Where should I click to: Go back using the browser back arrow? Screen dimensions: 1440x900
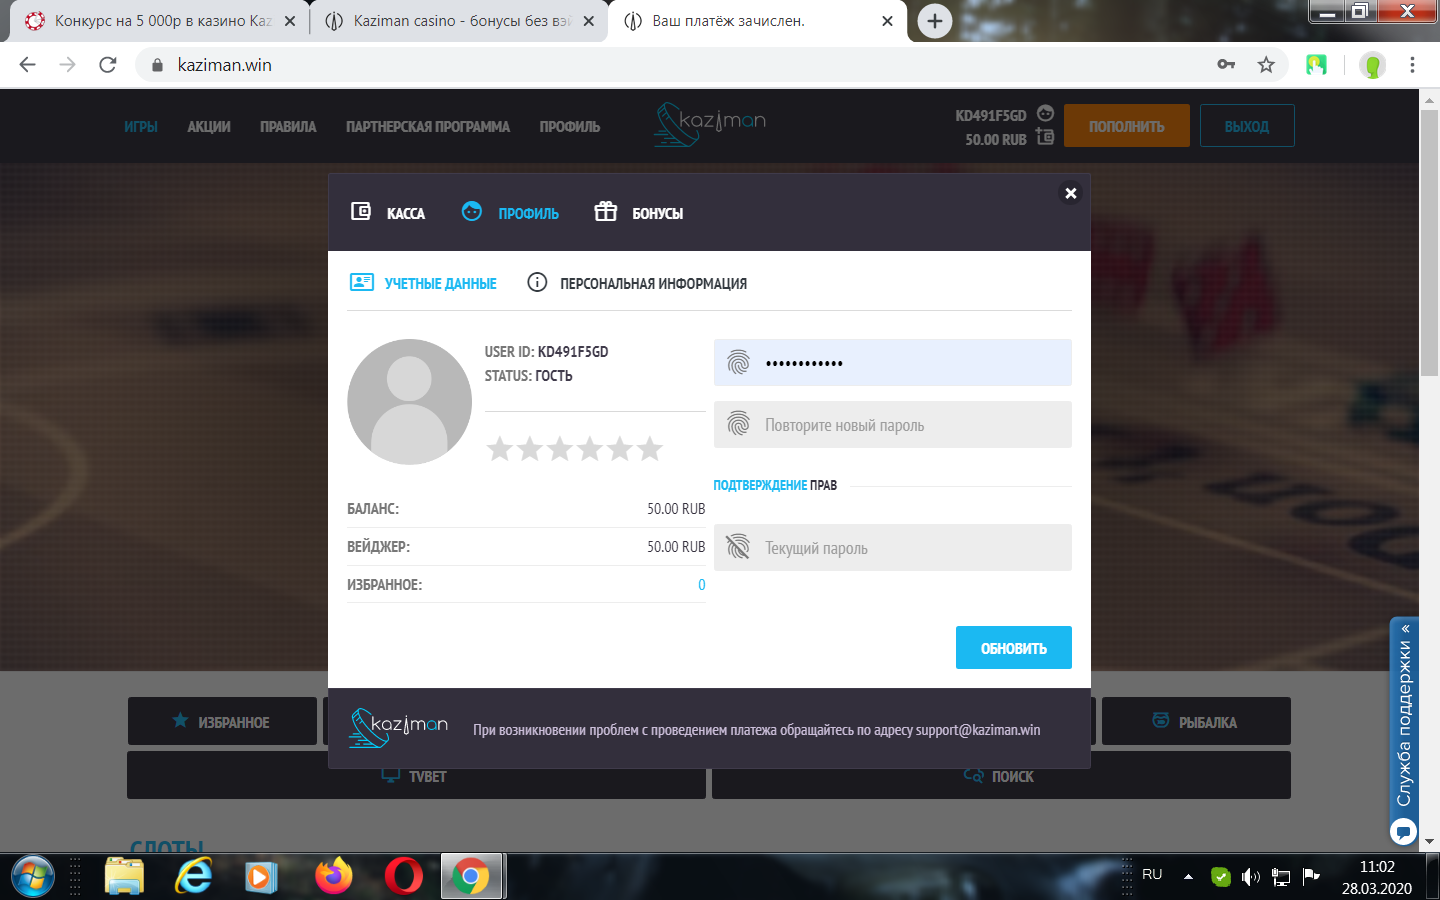(x=27, y=65)
